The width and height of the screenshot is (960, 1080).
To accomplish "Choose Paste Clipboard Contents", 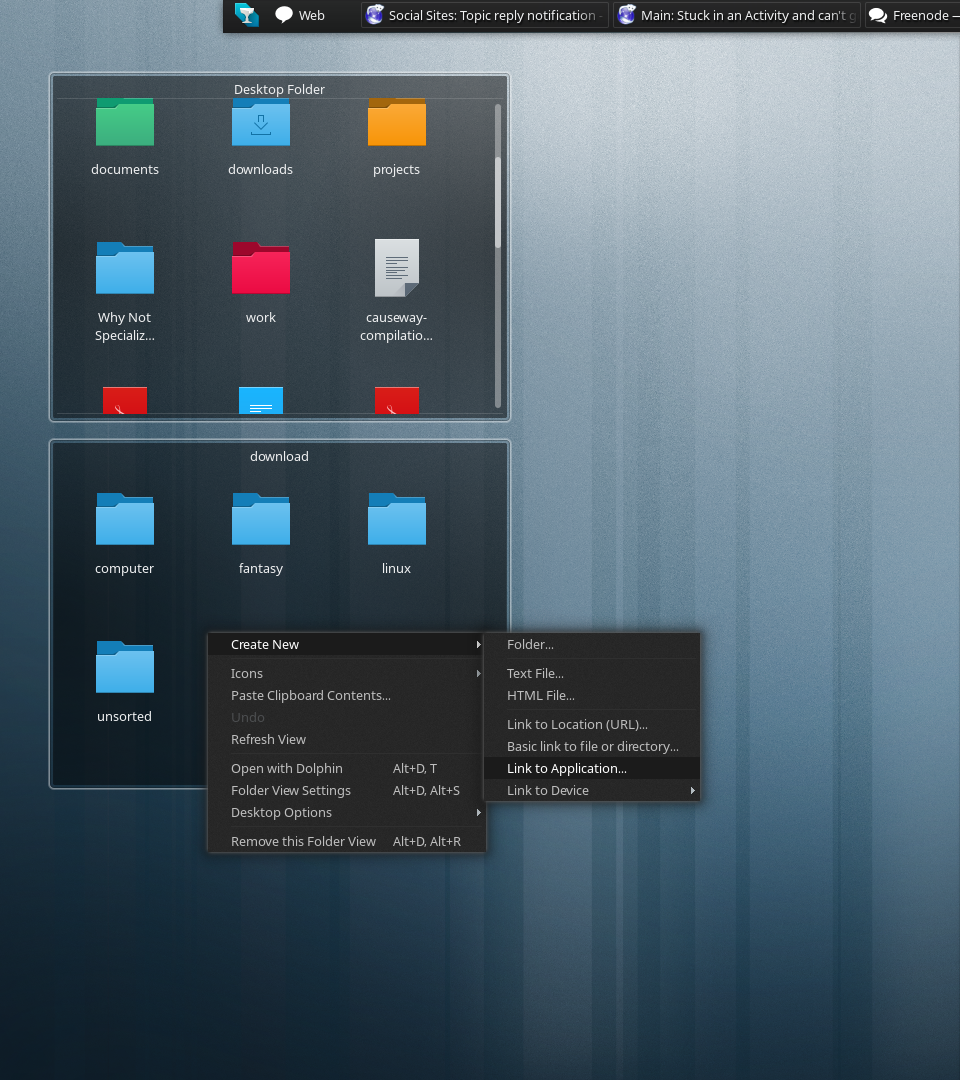I will pos(311,695).
